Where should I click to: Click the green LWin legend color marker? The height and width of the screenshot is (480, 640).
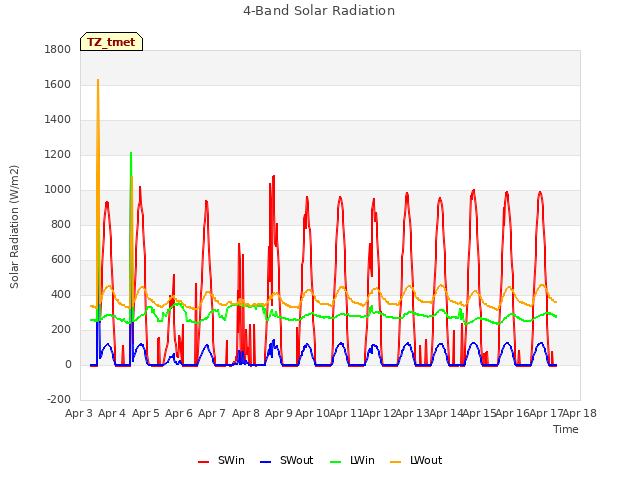click(x=335, y=462)
